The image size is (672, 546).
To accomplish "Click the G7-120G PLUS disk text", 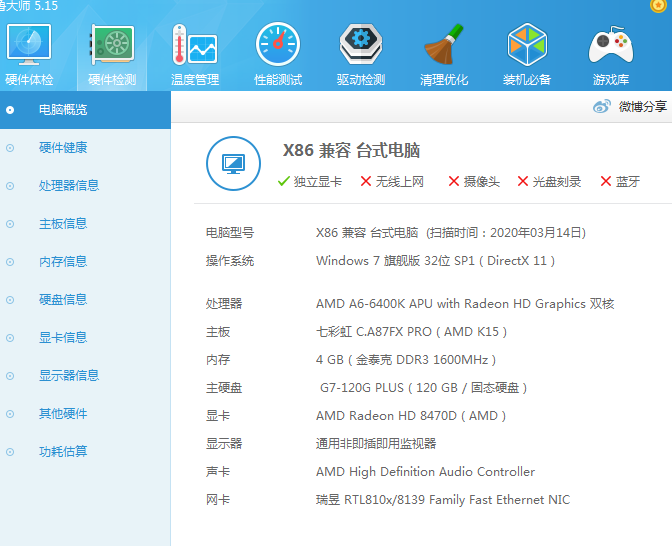I will point(423,387).
